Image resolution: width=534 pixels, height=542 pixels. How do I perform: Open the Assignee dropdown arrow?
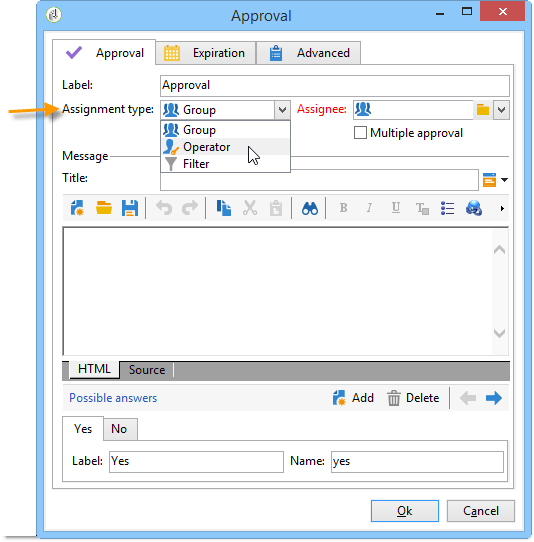(x=501, y=110)
